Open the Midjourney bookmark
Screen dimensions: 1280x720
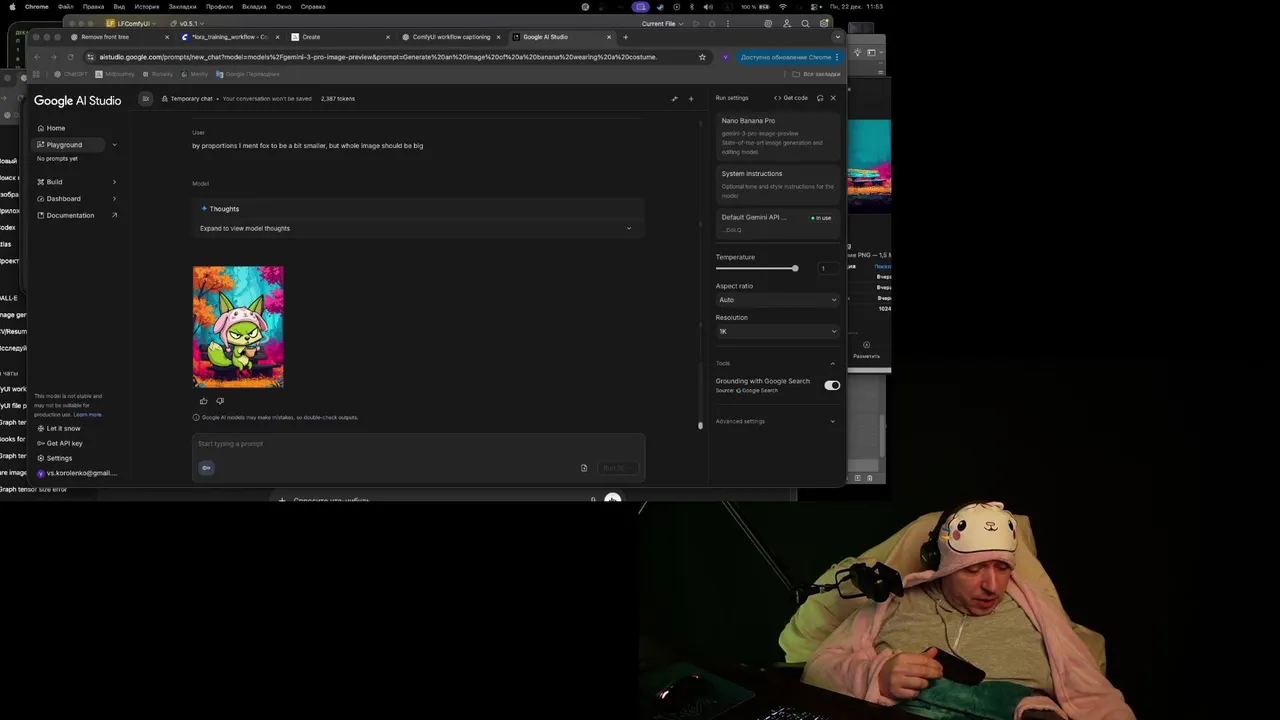(x=115, y=74)
